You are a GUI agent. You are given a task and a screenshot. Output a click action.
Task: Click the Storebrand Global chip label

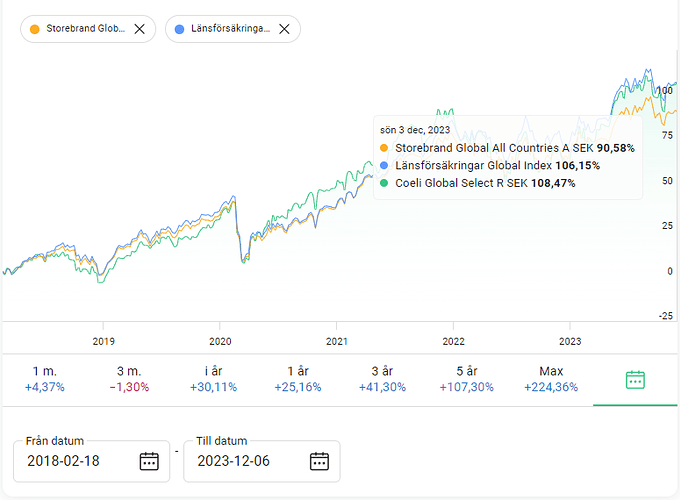[x=86, y=29]
